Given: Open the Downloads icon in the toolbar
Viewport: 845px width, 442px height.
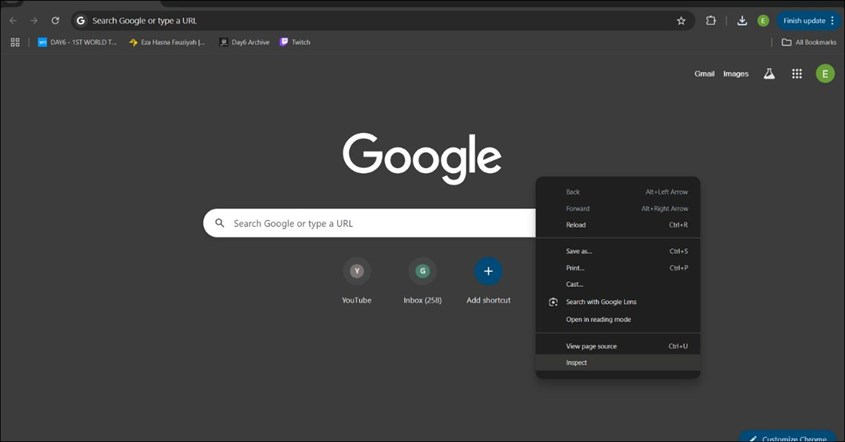Looking at the screenshot, I should [742, 20].
